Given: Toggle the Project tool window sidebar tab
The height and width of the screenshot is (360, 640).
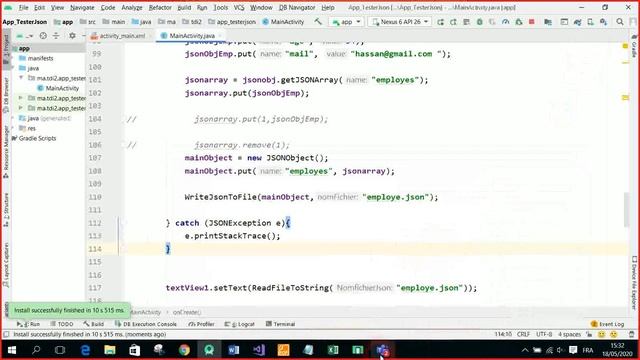Looking at the screenshot, I should click(6, 49).
